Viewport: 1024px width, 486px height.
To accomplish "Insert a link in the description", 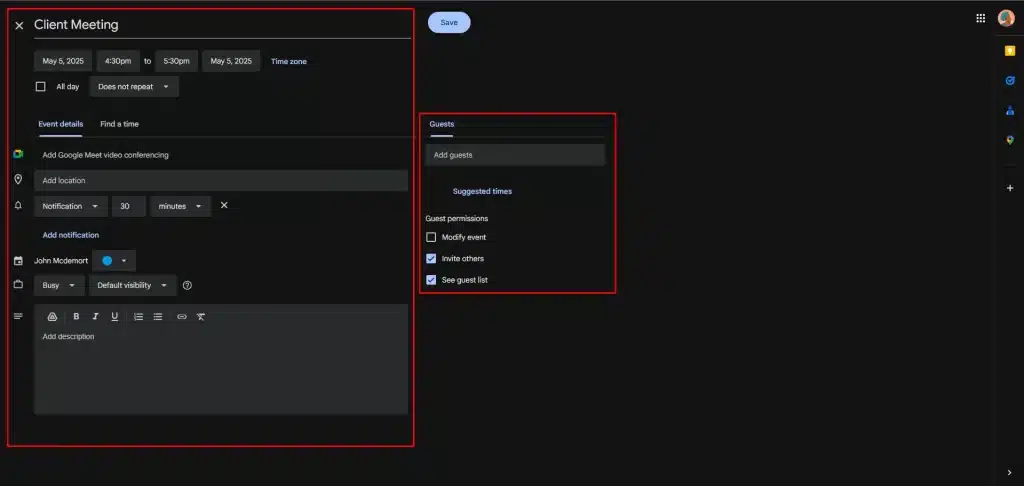I will [182, 317].
